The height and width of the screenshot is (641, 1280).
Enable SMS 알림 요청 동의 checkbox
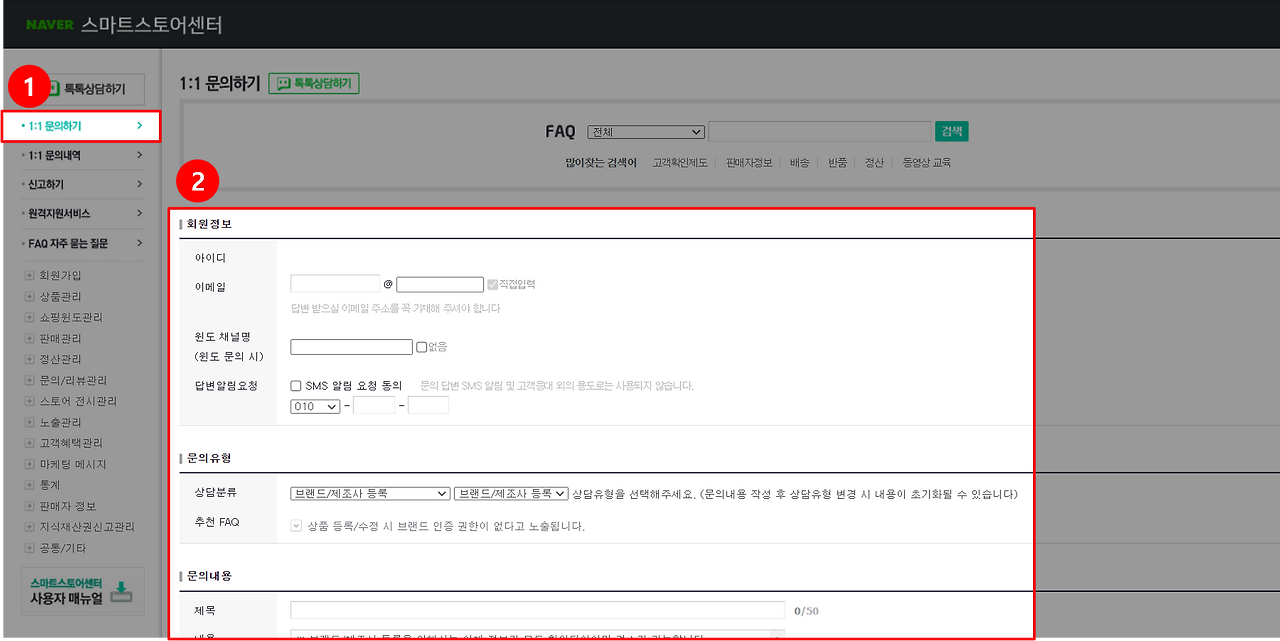[x=295, y=385]
